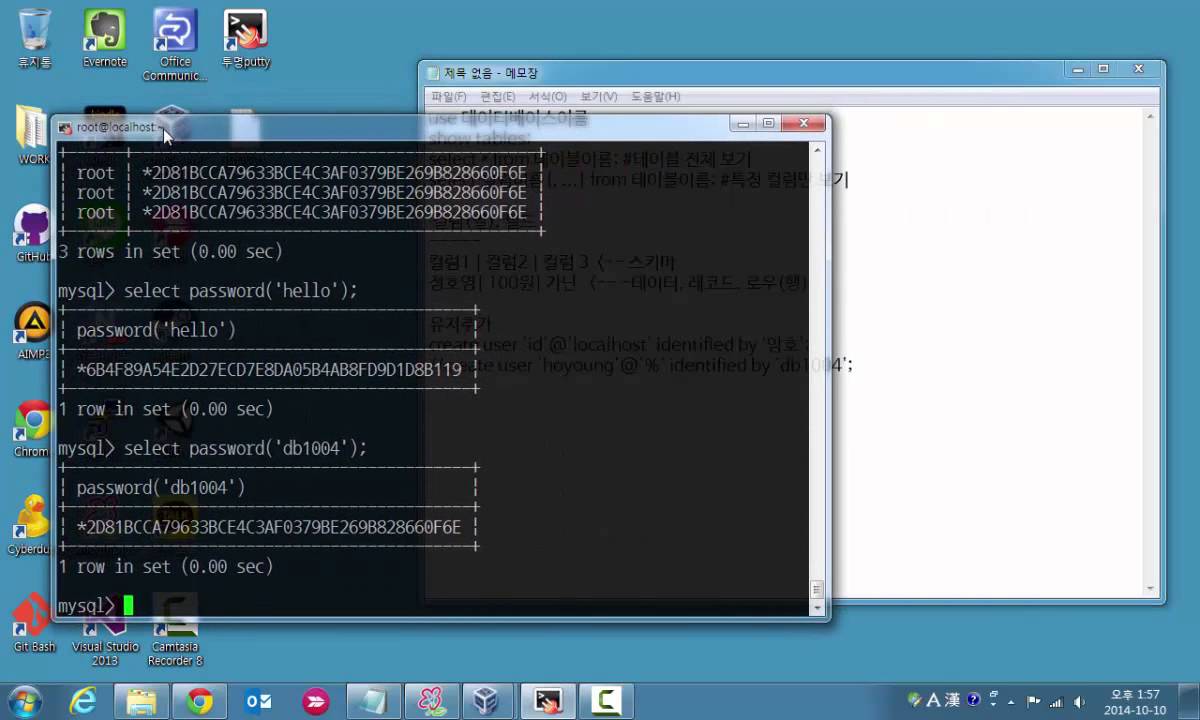1200x720 pixels.
Task: Open the Git Bash desktop shortcut
Action: (x=34, y=622)
